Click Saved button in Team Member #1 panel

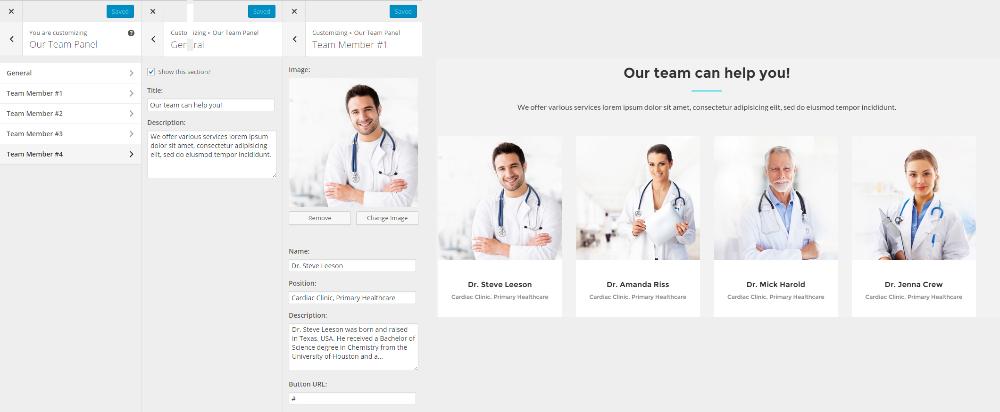(403, 11)
